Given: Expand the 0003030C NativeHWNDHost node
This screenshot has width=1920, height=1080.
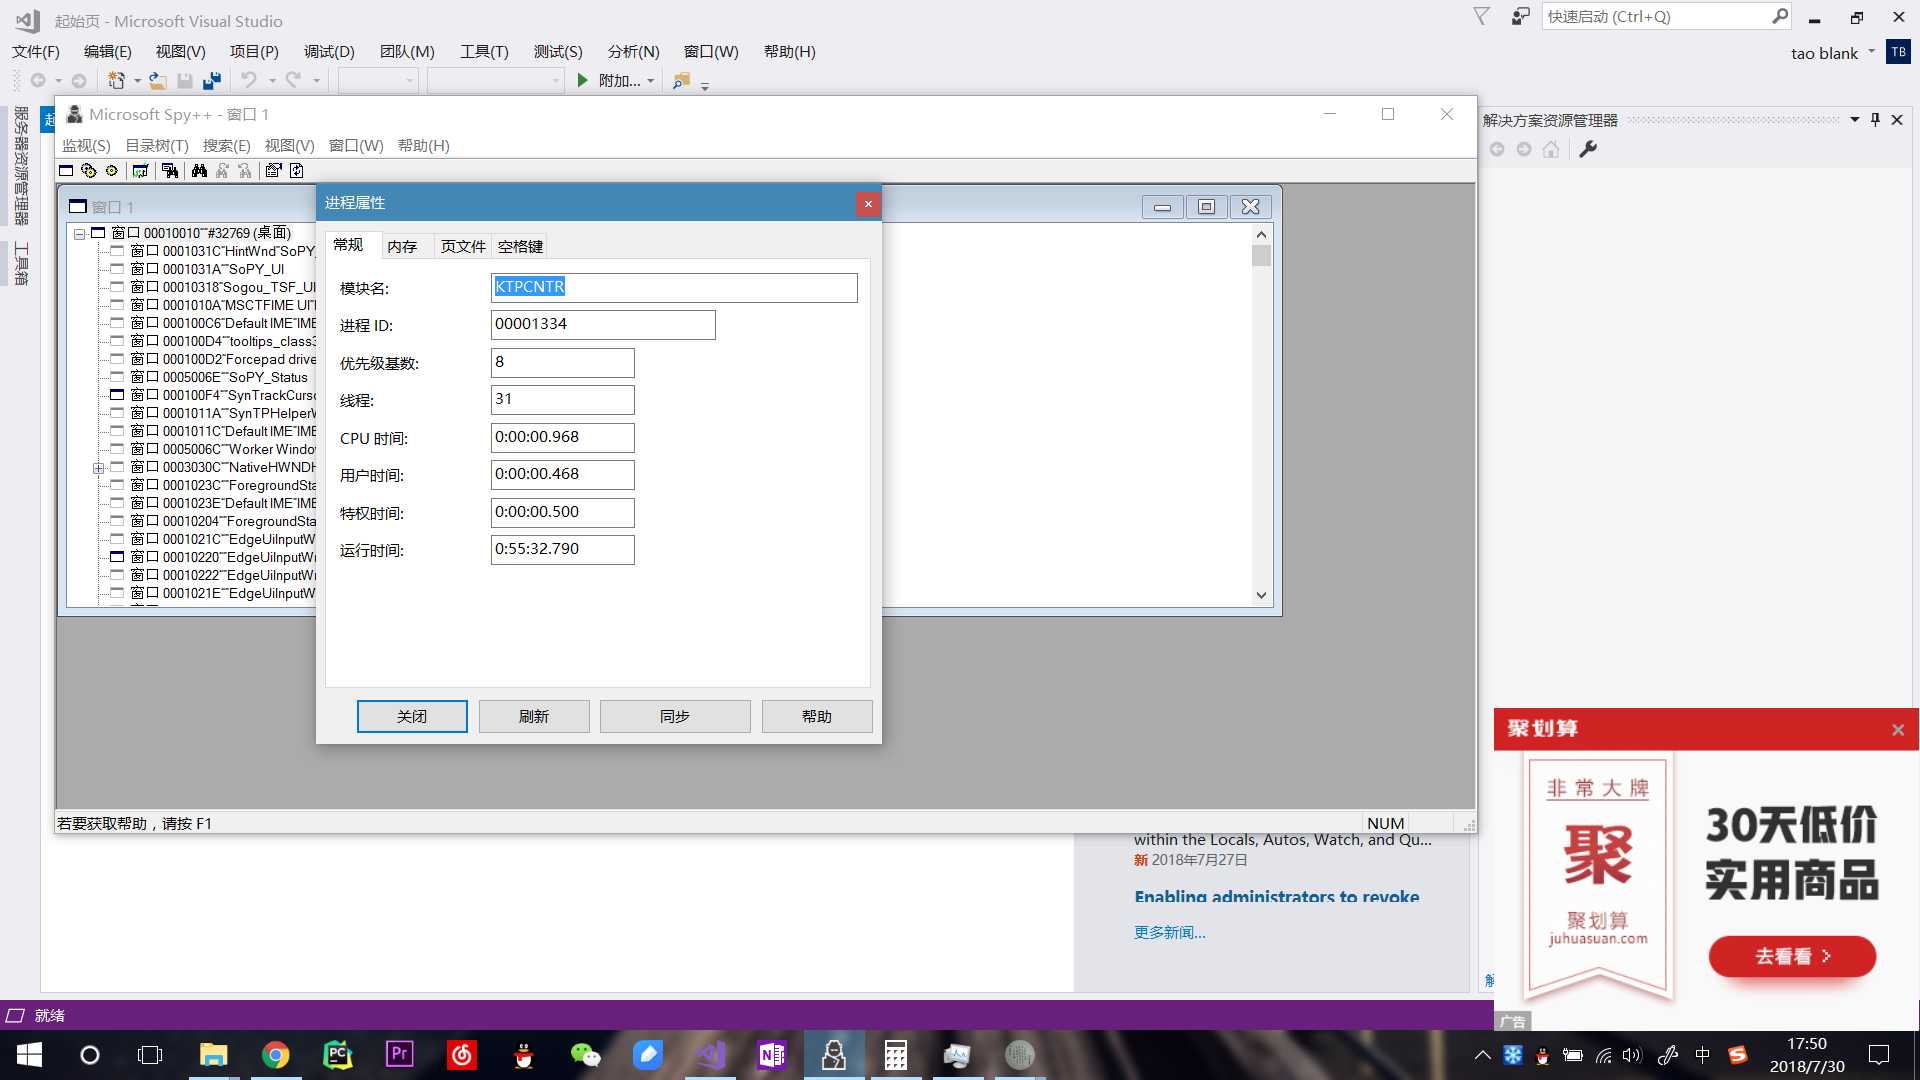Looking at the screenshot, I should pos(98,468).
